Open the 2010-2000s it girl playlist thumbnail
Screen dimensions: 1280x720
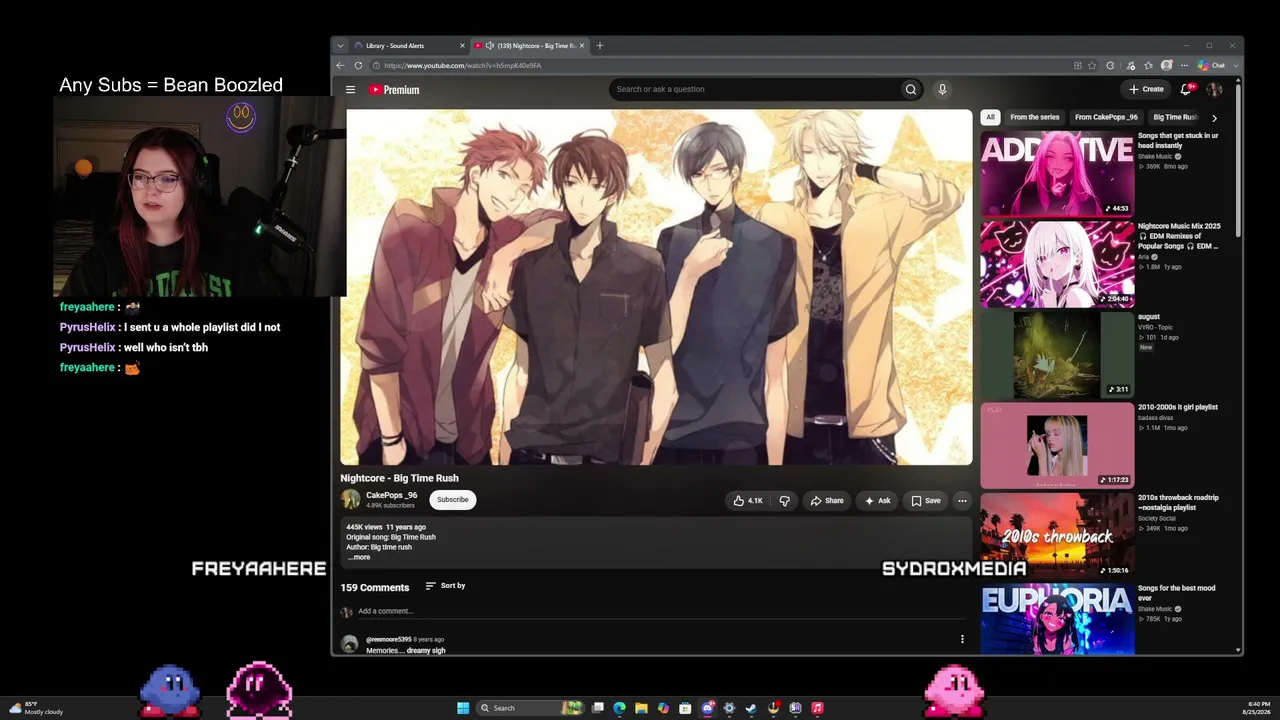click(1057, 446)
